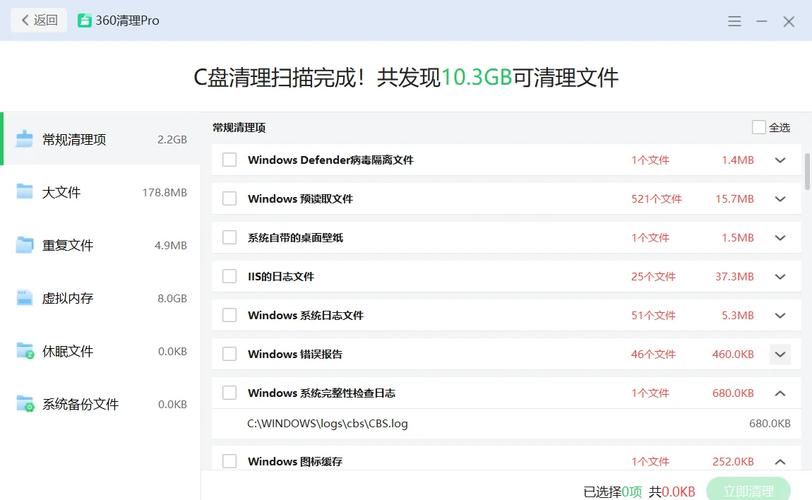Click the 已选择0项 status text

613,491
